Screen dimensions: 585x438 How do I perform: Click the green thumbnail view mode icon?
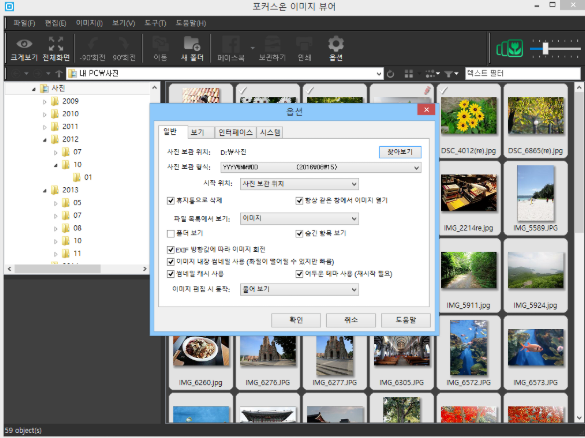[509, 49]
